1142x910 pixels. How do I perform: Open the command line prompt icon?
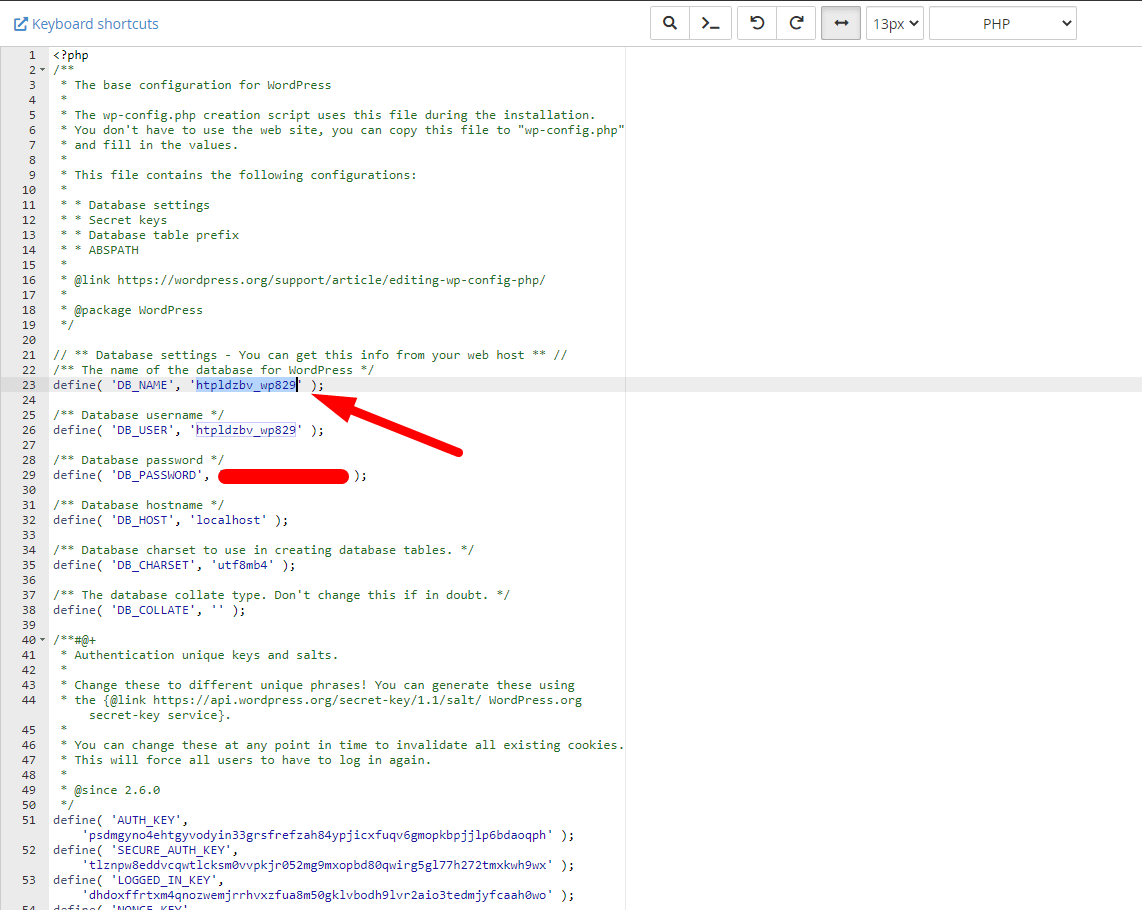(x=710, y=23)
